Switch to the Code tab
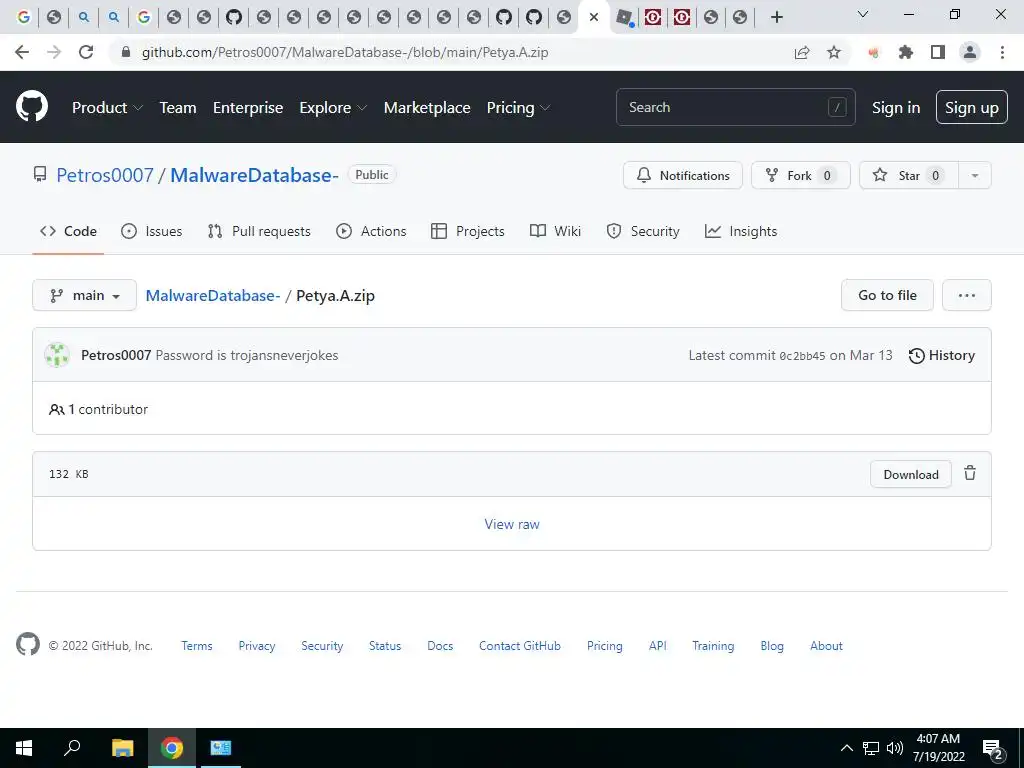Screen dimensions: 1024x768 (x=68, y=231)
